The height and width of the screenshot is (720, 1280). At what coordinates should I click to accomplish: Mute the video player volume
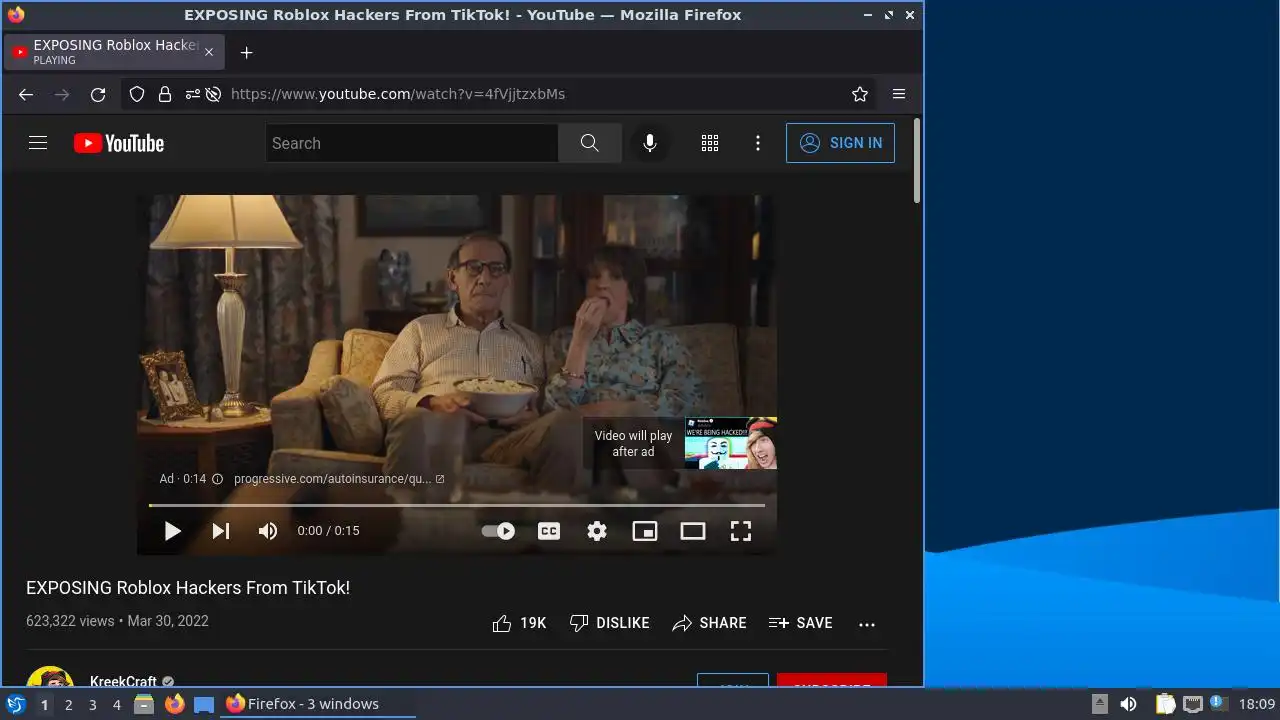[268, 531]
